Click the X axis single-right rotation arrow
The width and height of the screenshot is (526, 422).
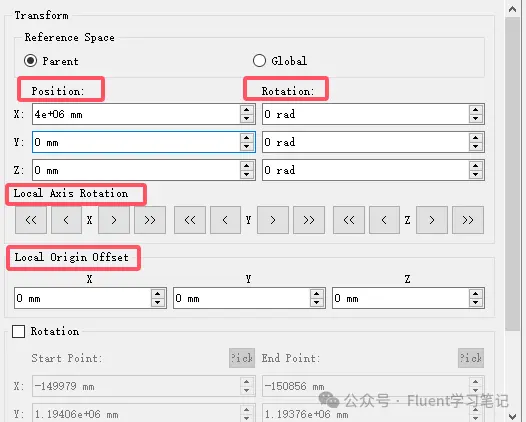(x=114, y=220)
